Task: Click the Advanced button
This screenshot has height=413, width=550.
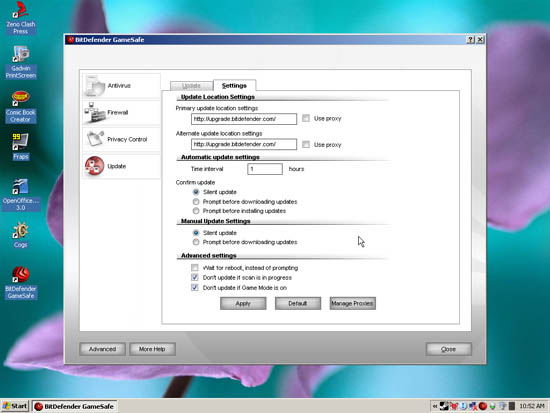Action: (x=102, y=349)
